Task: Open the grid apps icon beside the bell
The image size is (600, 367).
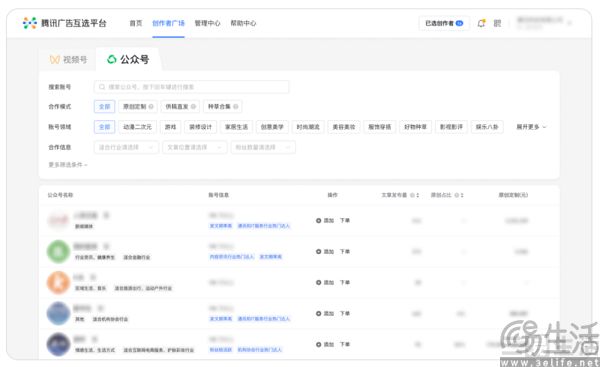Action: pos(497,23)
